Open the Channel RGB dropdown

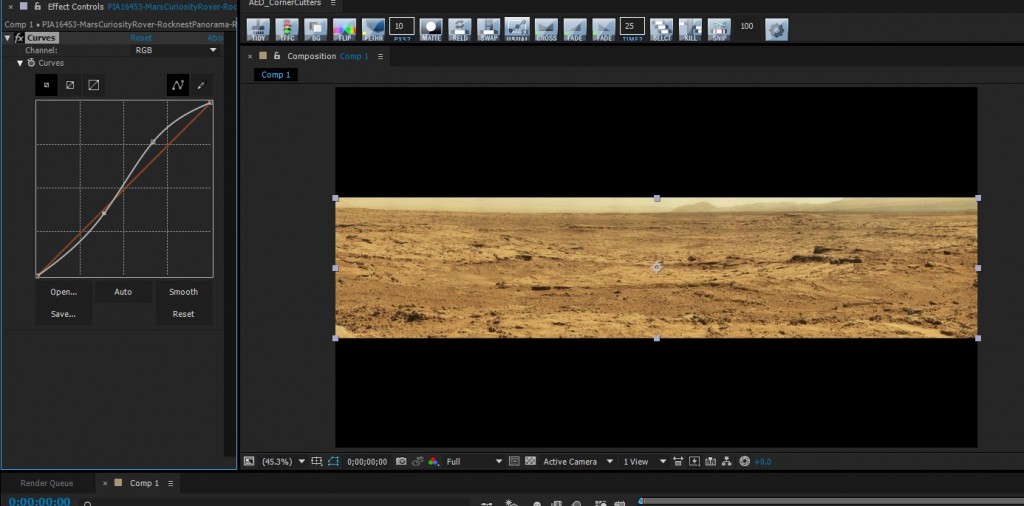pyautogui.click(x=175, y=49)
